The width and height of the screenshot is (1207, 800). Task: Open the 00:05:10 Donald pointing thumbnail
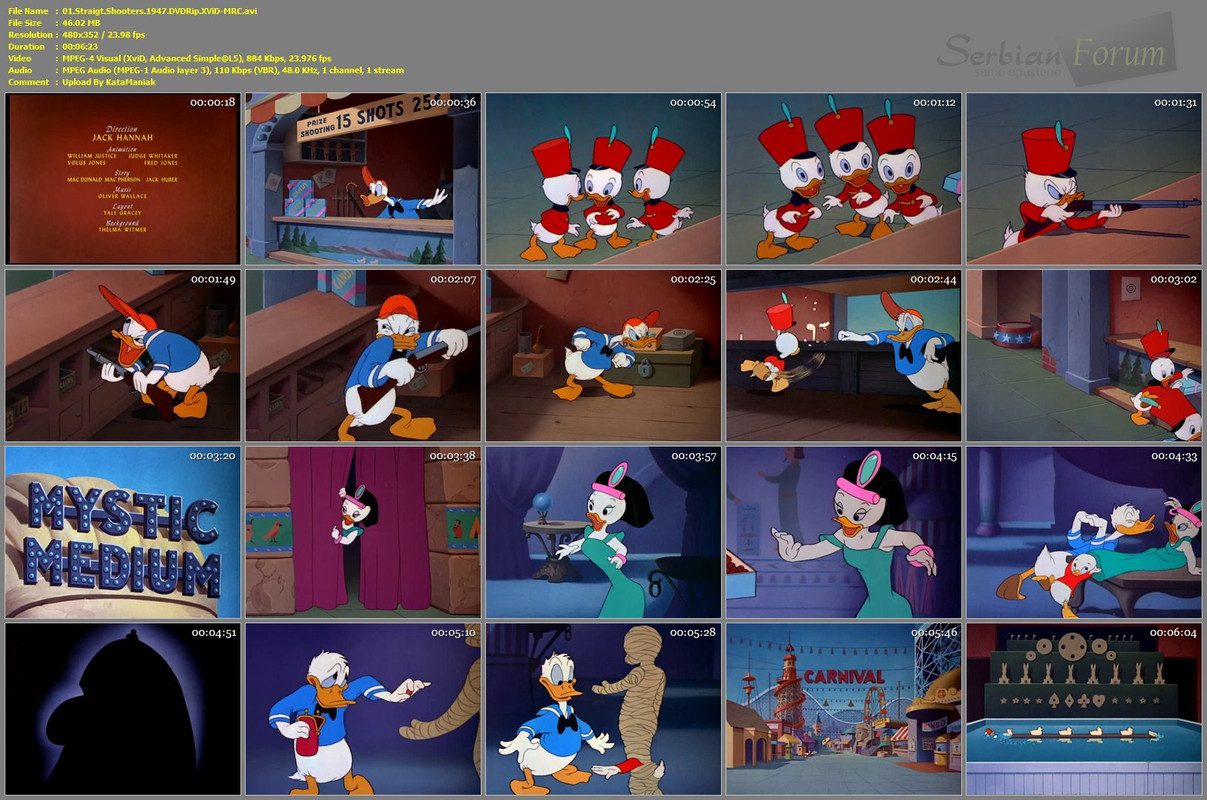[x=363, y=709]
